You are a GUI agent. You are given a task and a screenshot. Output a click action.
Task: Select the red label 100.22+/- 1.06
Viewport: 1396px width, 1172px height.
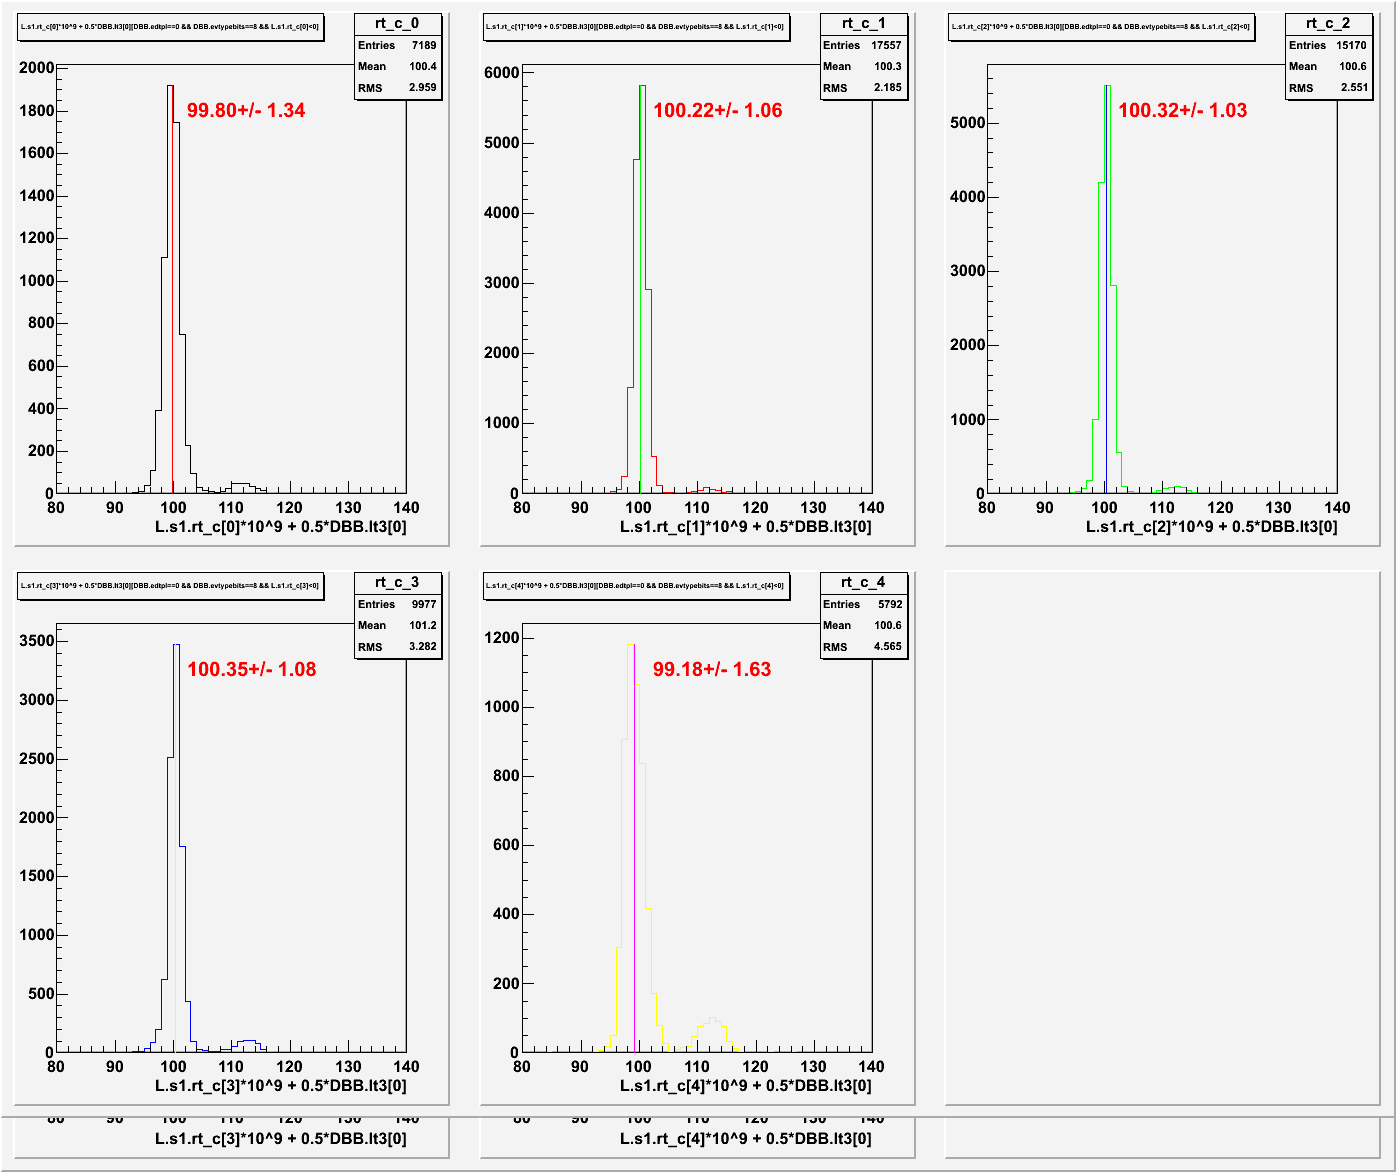click(718, 110)
